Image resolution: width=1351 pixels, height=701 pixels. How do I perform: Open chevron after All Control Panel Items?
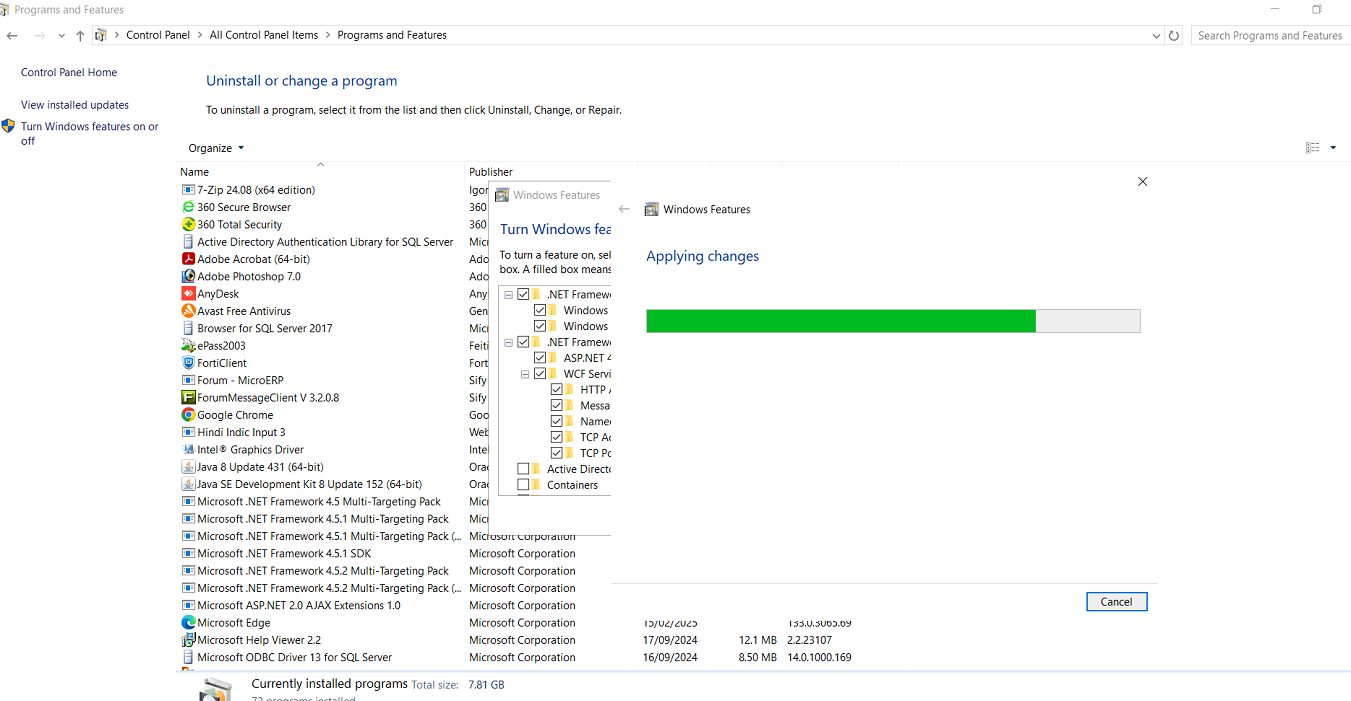point(328,35)
